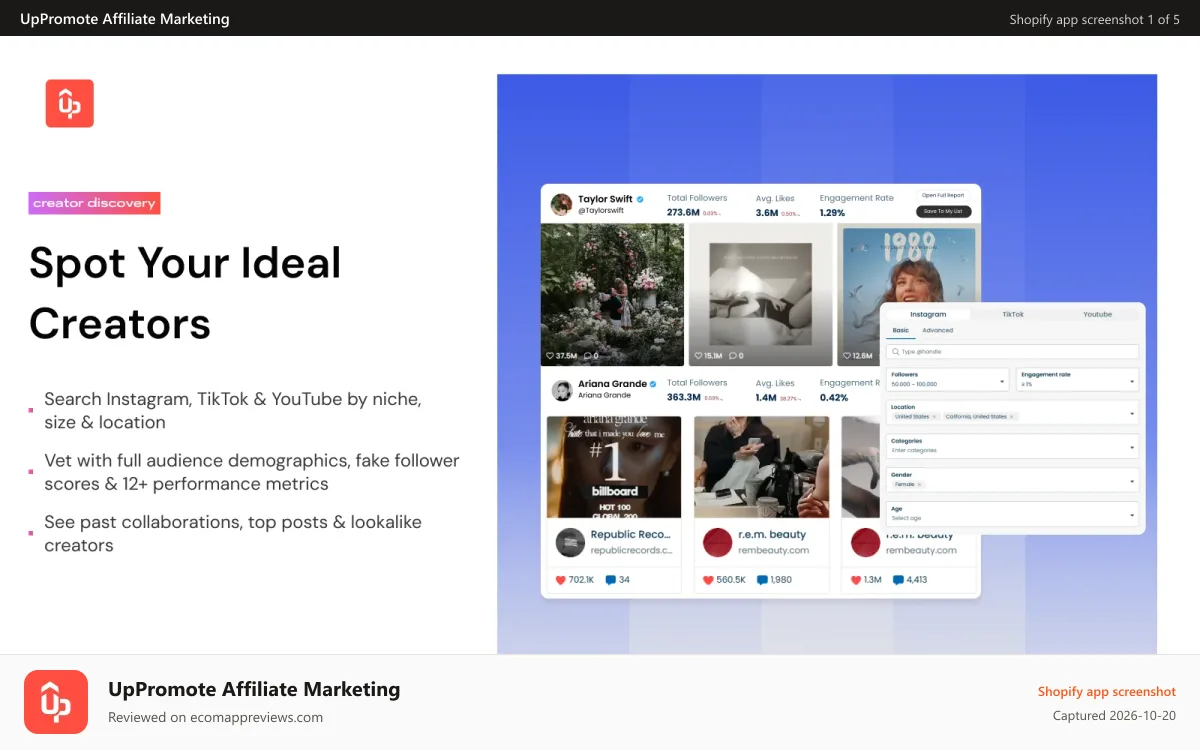Click the red heart beside 560.5K
This screenshot has height=750, width=1200.
(x=709, y=580)
